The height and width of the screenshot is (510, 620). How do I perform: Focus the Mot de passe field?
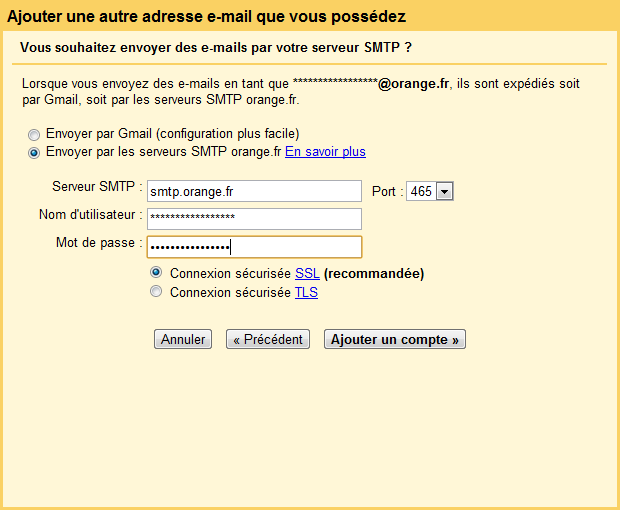coord(254,247)
